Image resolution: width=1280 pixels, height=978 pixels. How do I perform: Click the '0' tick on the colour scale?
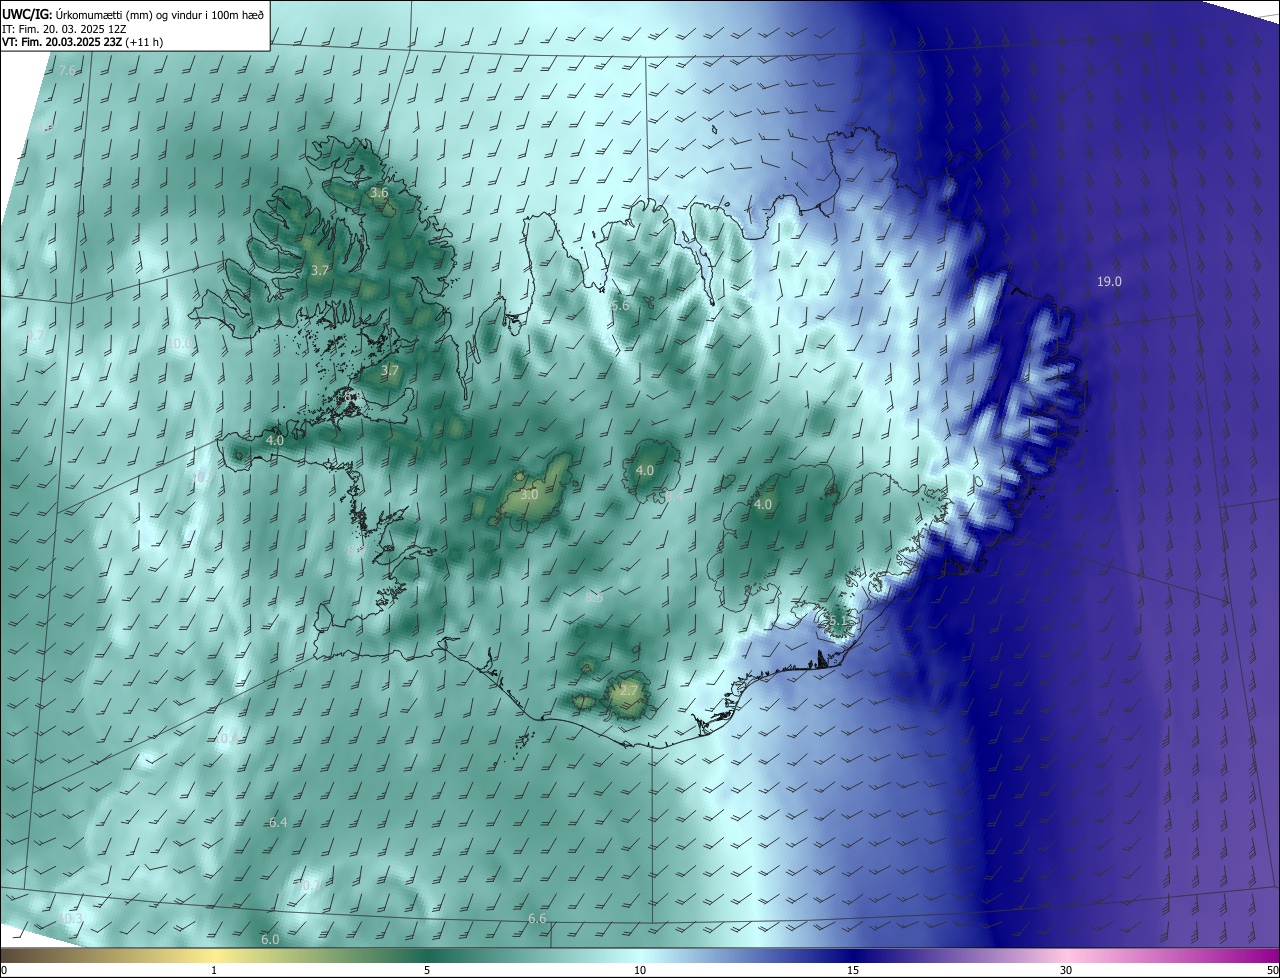(4, 971)
